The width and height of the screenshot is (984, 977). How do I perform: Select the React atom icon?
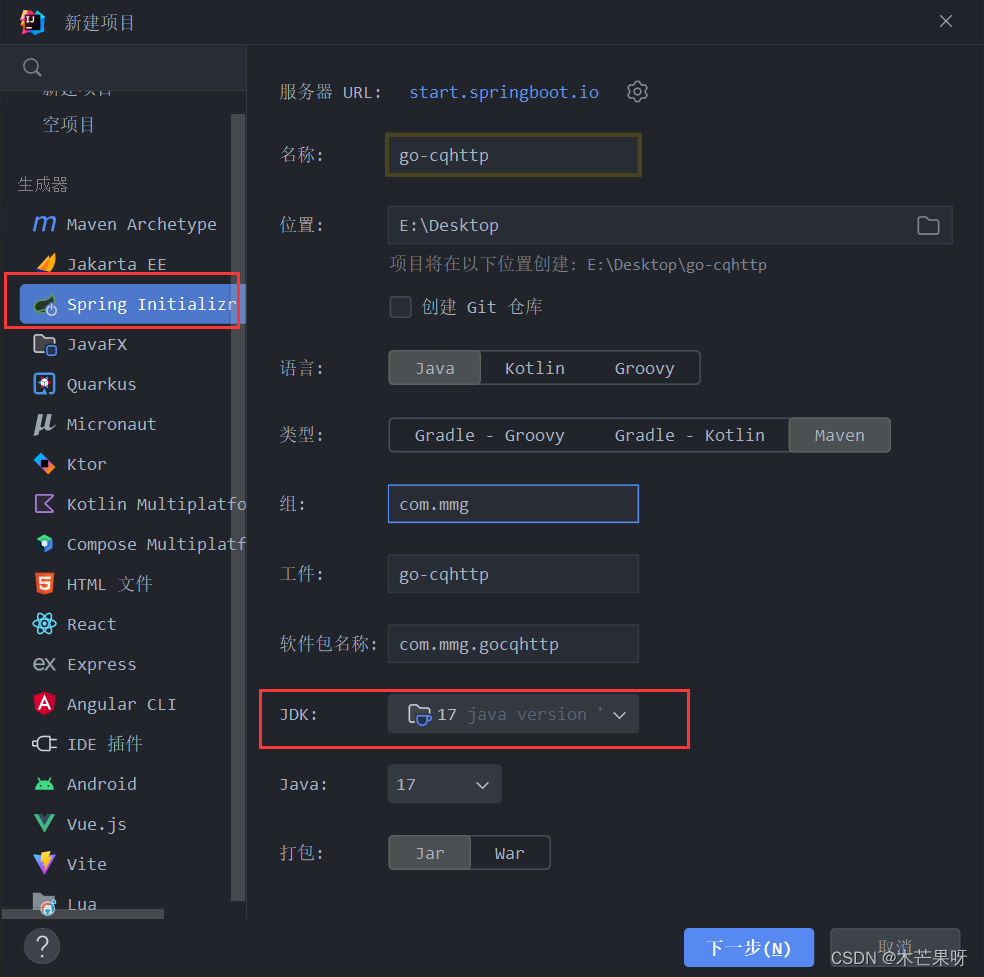coord(44,624)
